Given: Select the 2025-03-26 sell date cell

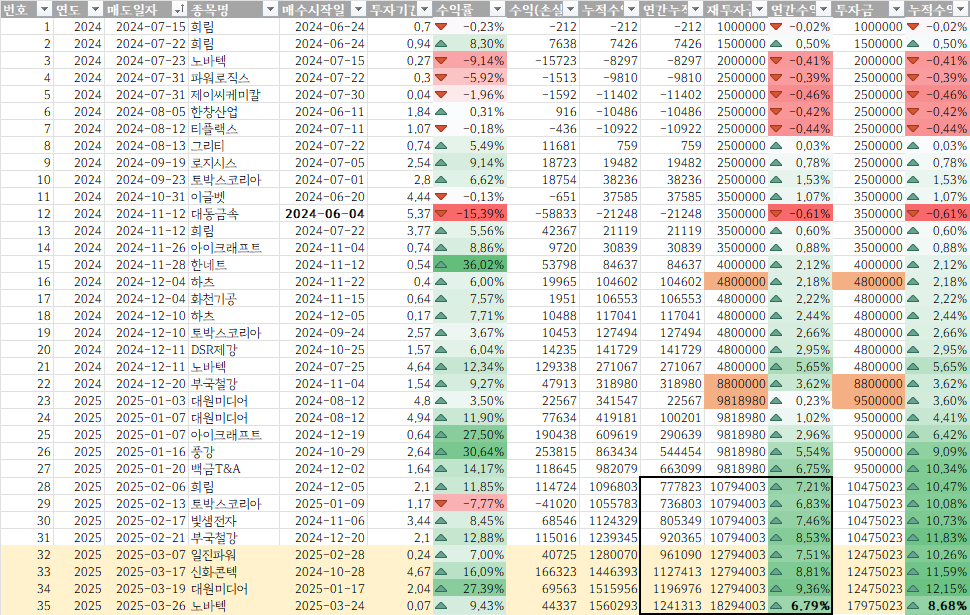Looking at the screenshot, I should click(146, 606).
